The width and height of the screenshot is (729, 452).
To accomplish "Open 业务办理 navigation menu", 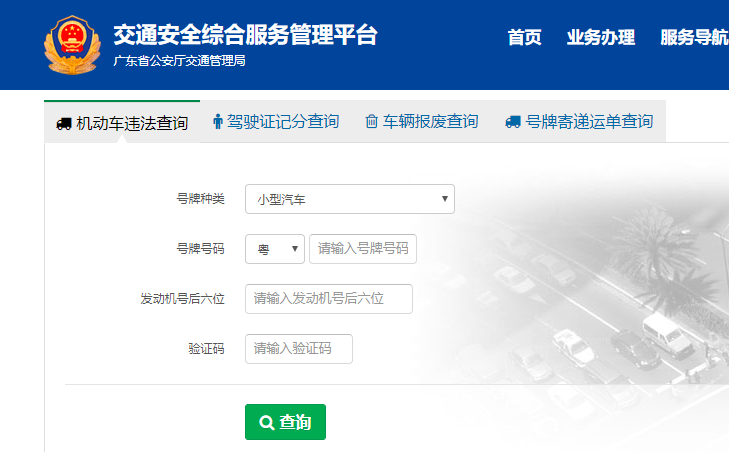I will coord(601,37).
